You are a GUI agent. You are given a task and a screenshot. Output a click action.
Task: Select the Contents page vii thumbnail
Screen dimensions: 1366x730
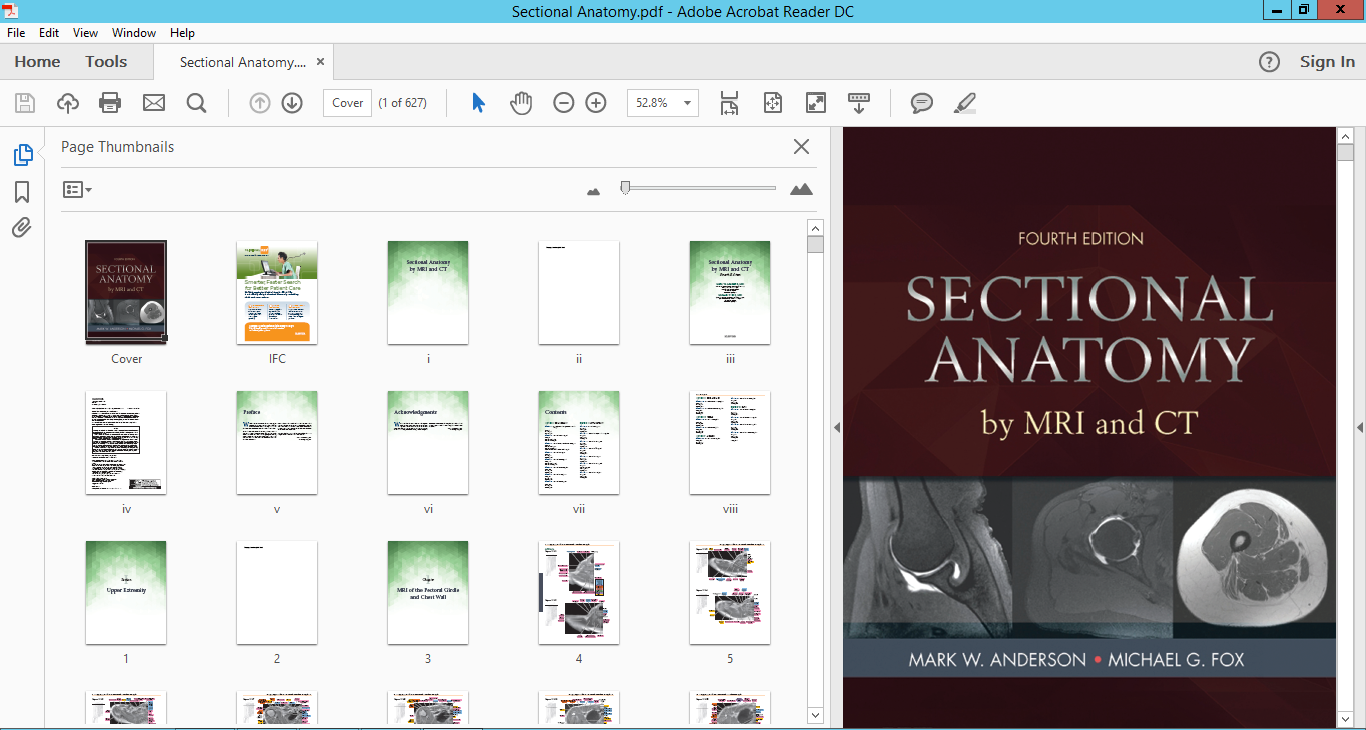[579, 442]
